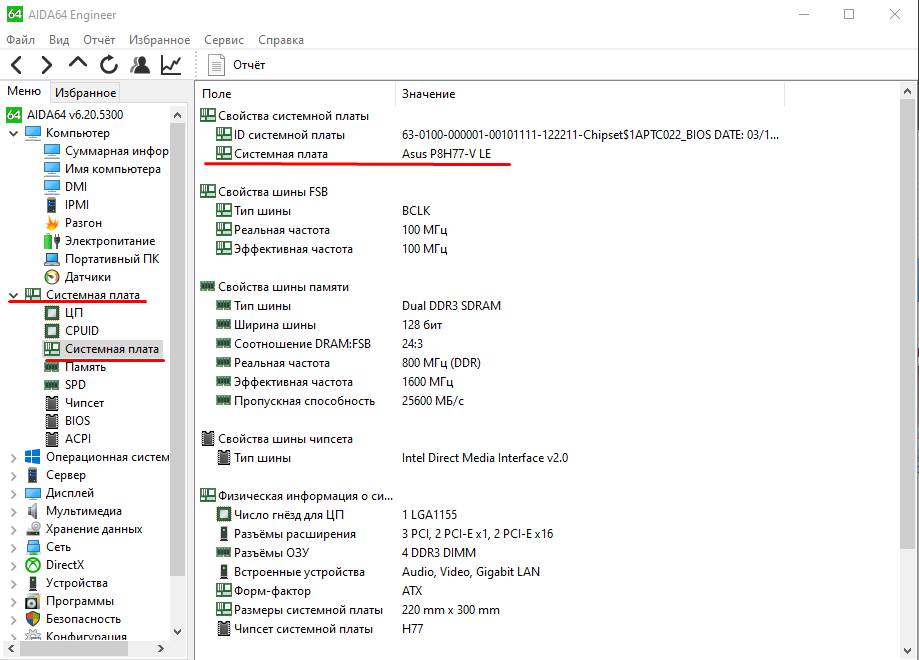Open the SPD tree item
The height and width of the screenshot is (660, 919).
(x=65, y=385)
